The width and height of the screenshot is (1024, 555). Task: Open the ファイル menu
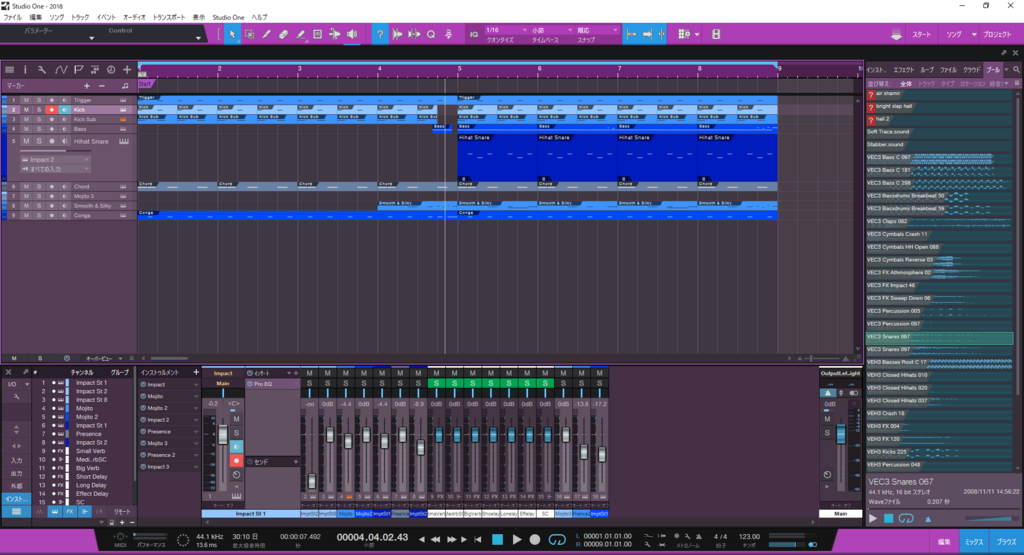(12, 17)
